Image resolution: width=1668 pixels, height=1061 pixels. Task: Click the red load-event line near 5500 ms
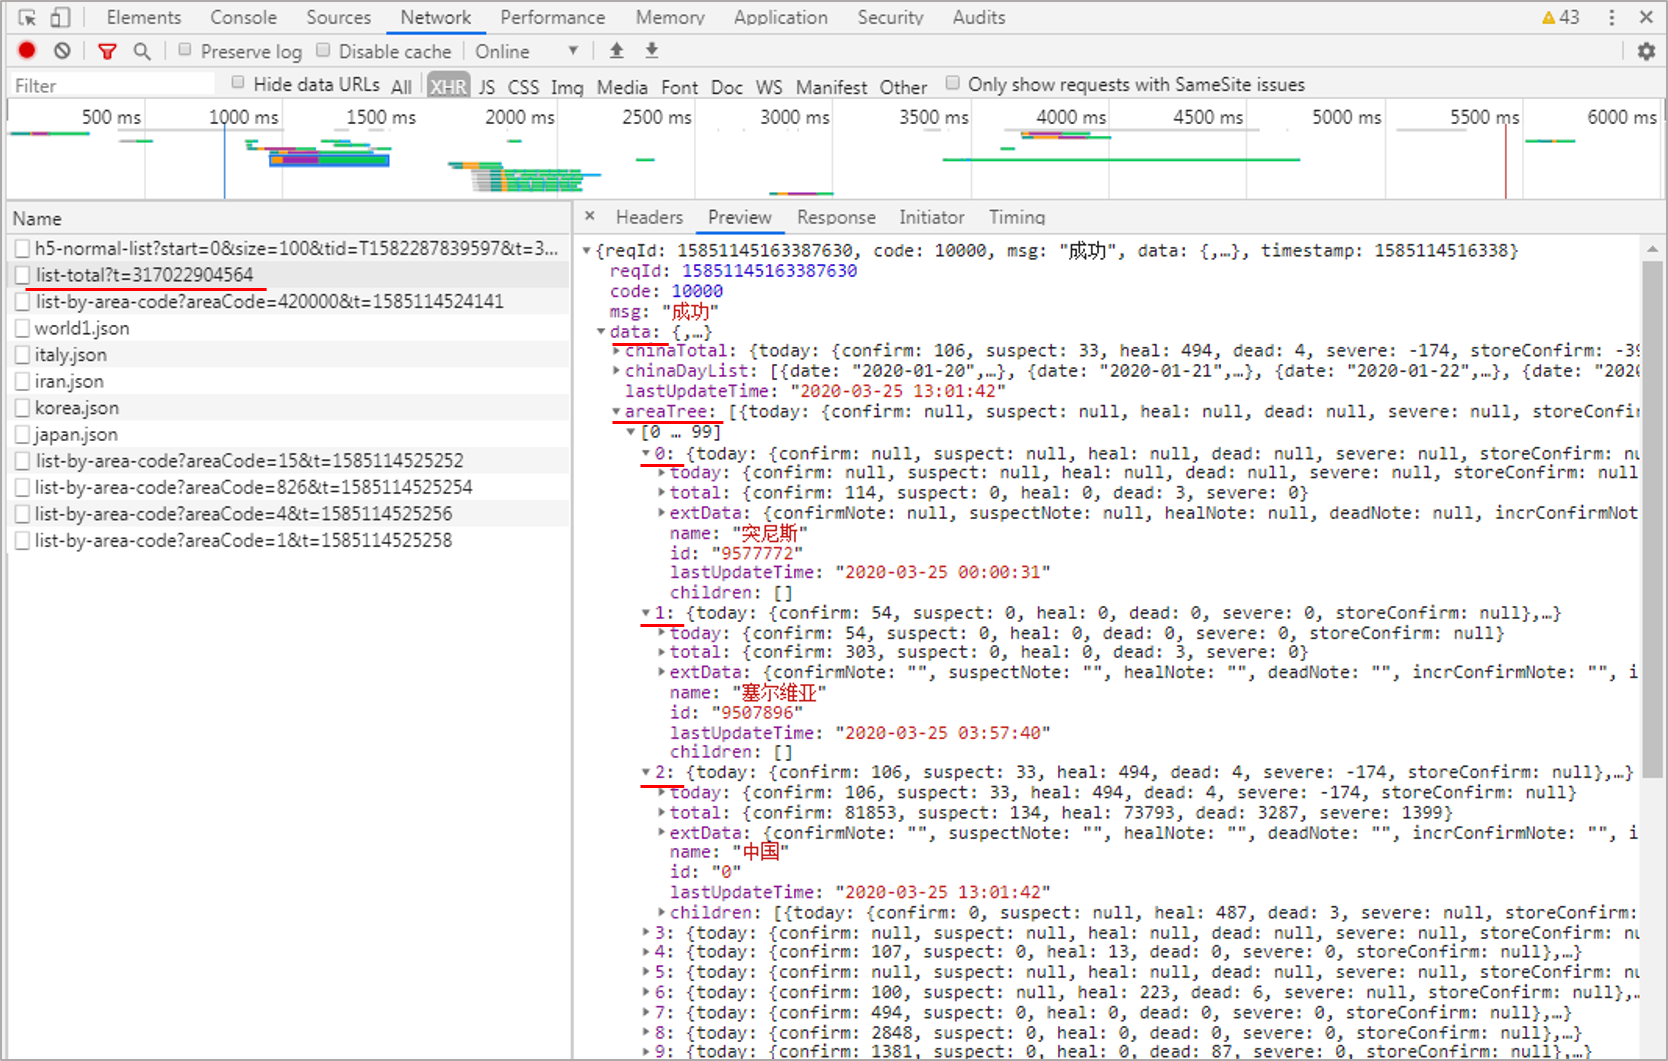(x=1505, y=160)
